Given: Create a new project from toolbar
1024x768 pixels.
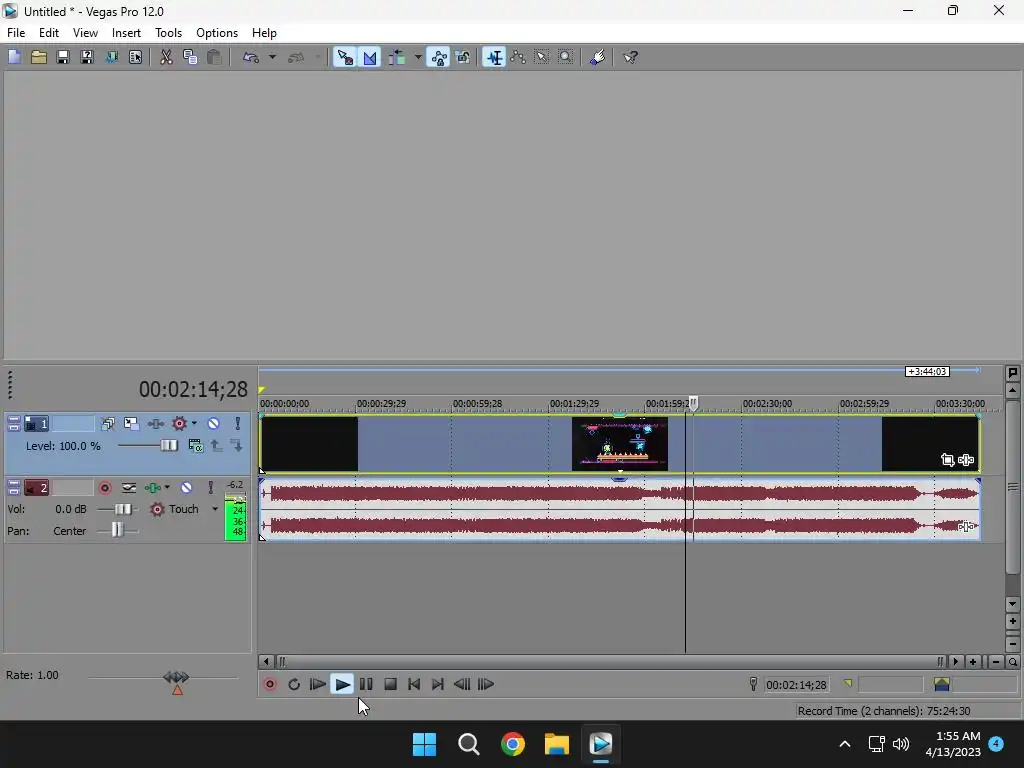Looking at the screenshot, I should (14, 57).
